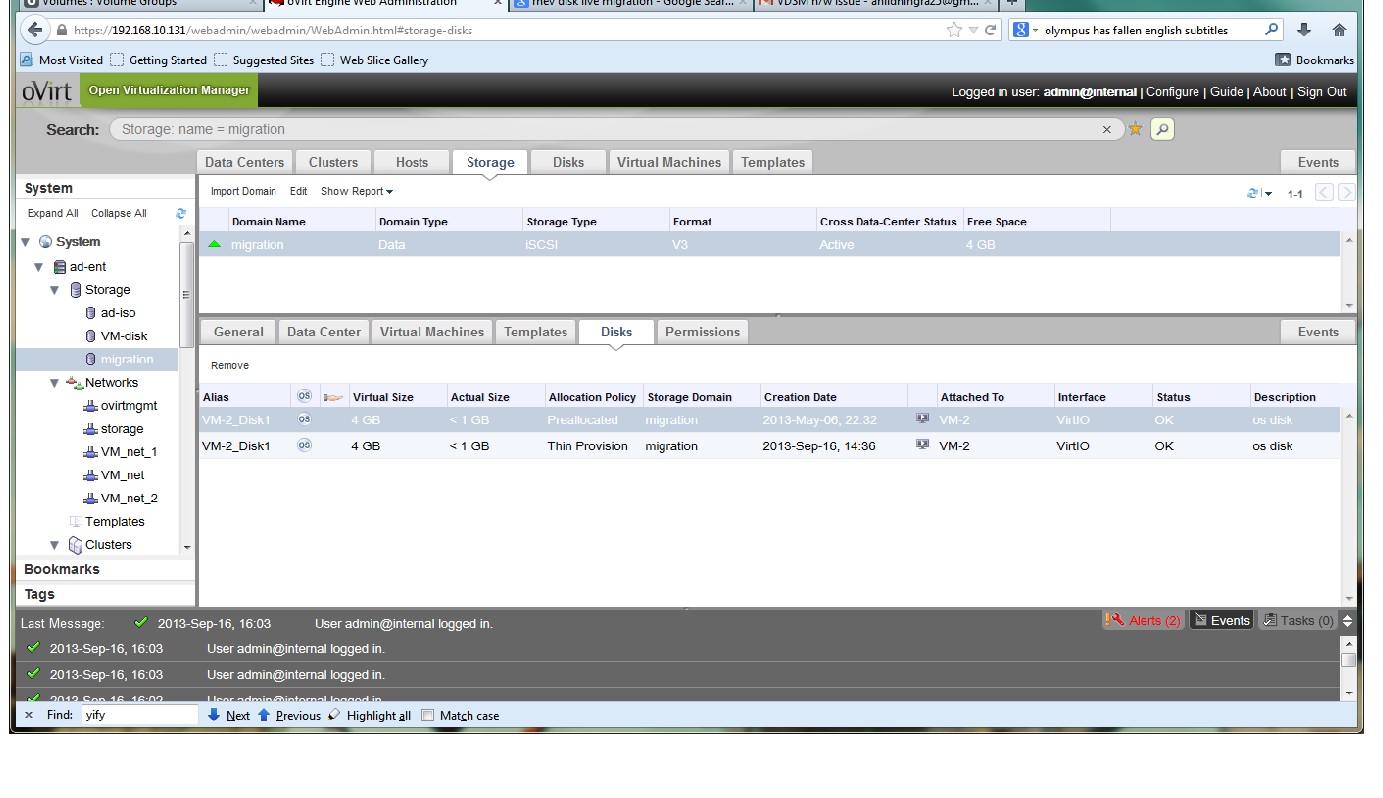This screenshot has height=798, width=1383.
Task: Open the Permissions sub-tab
Action: tap(702, 332)
